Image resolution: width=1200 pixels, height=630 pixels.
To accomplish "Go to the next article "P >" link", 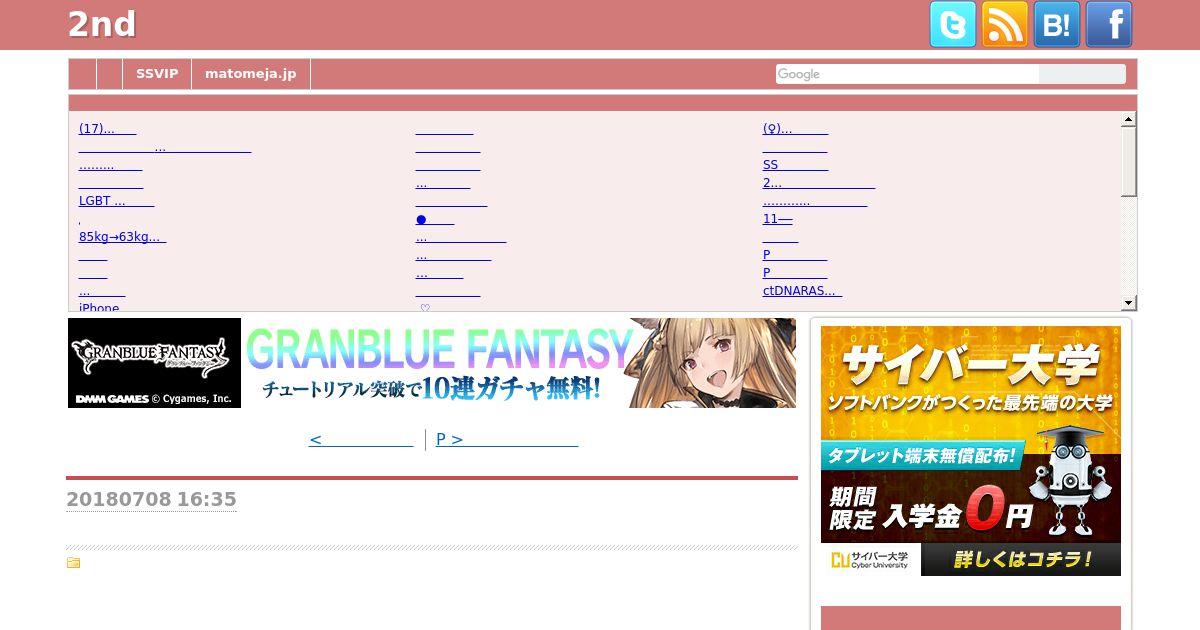I will 507,439.
